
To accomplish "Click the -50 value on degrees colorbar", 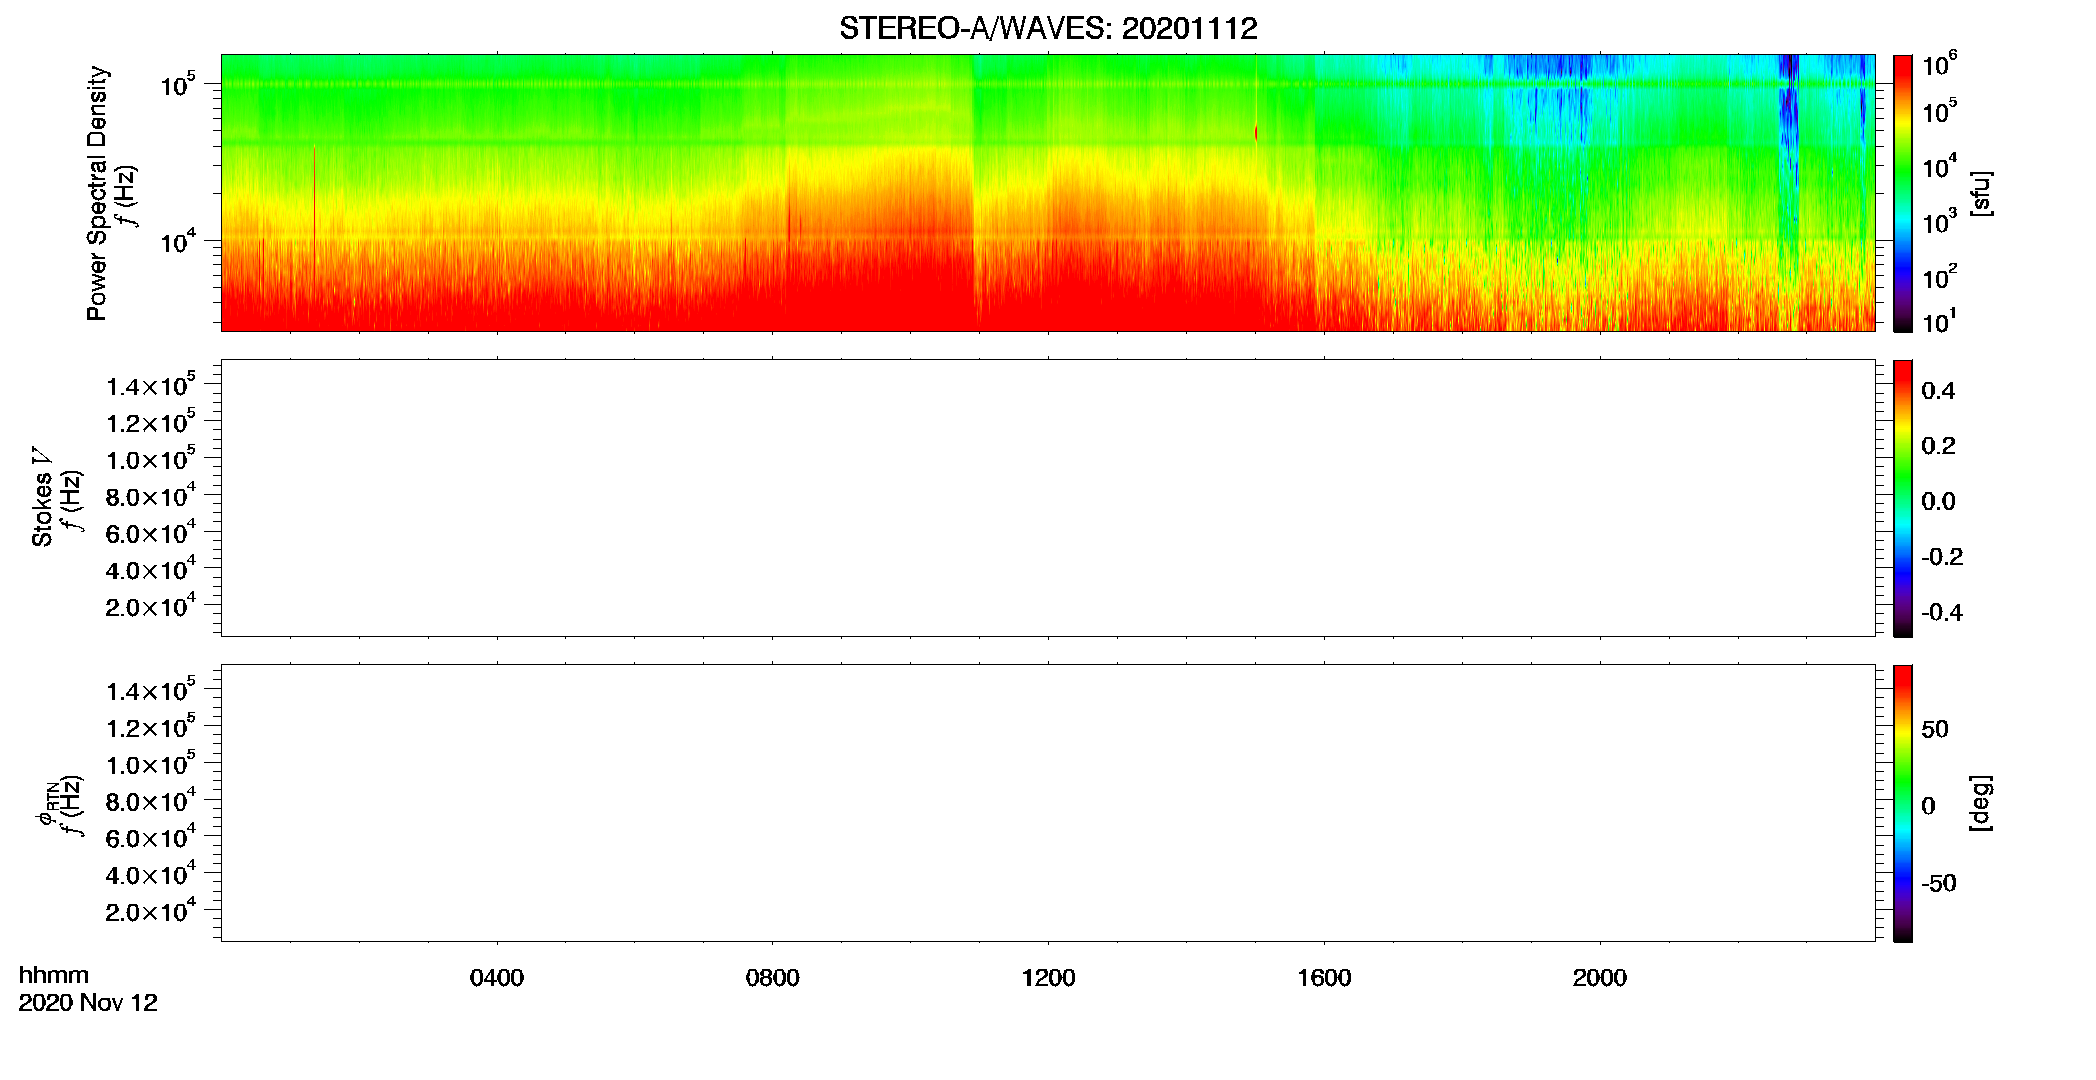I will pos(1939,884).
